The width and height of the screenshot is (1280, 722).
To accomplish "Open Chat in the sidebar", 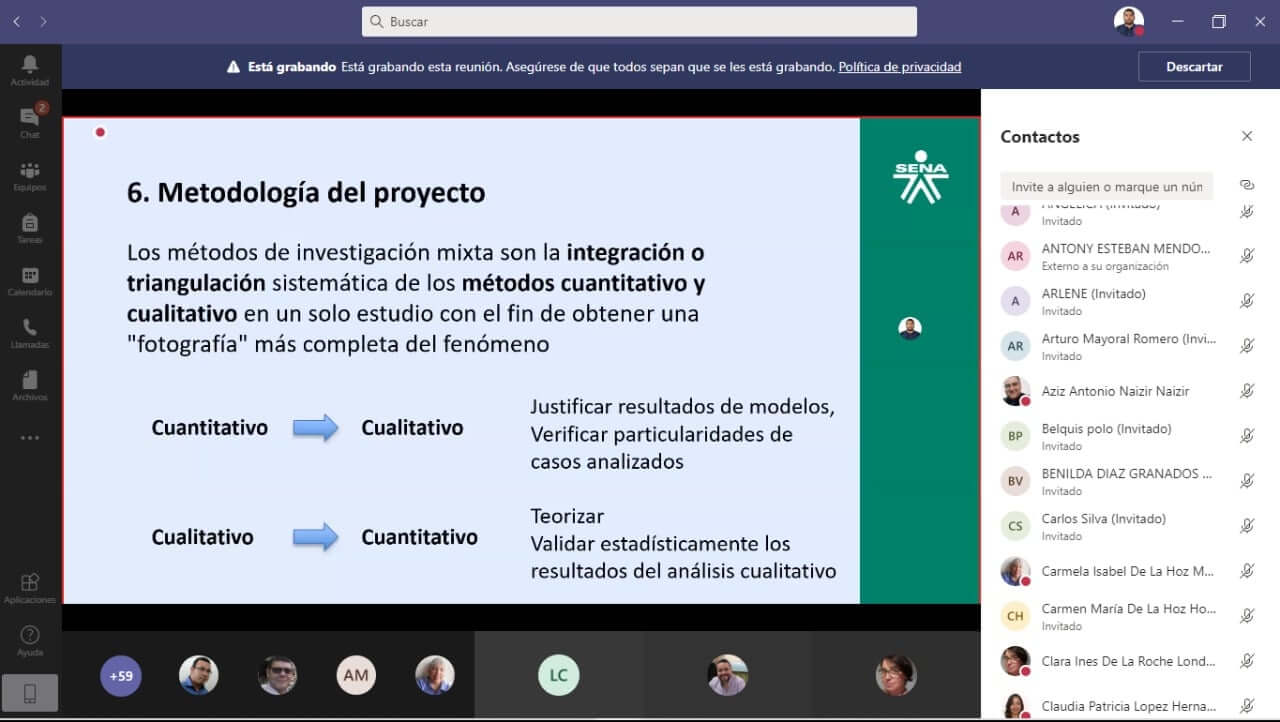I will pos(30,121).
